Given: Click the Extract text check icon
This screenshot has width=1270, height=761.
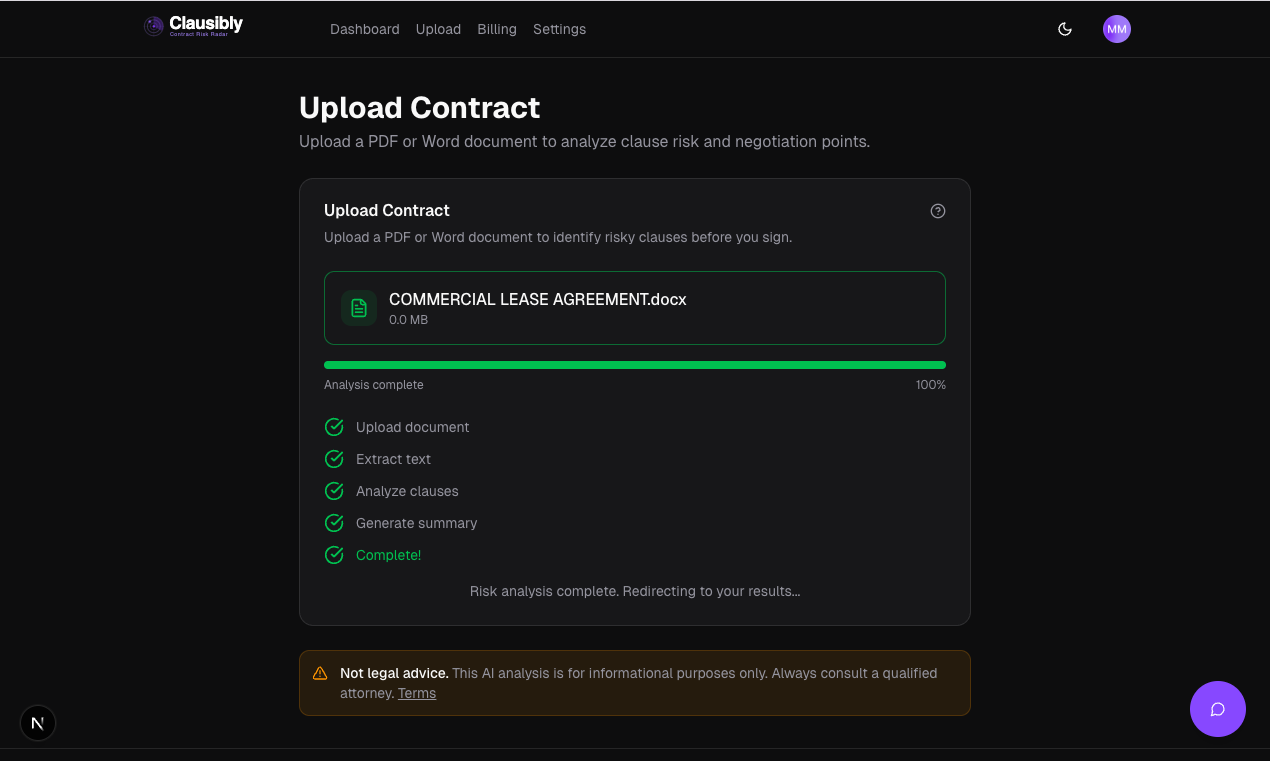Looking at the screenshot, I should pyautogui.click(x=334, y=459).
